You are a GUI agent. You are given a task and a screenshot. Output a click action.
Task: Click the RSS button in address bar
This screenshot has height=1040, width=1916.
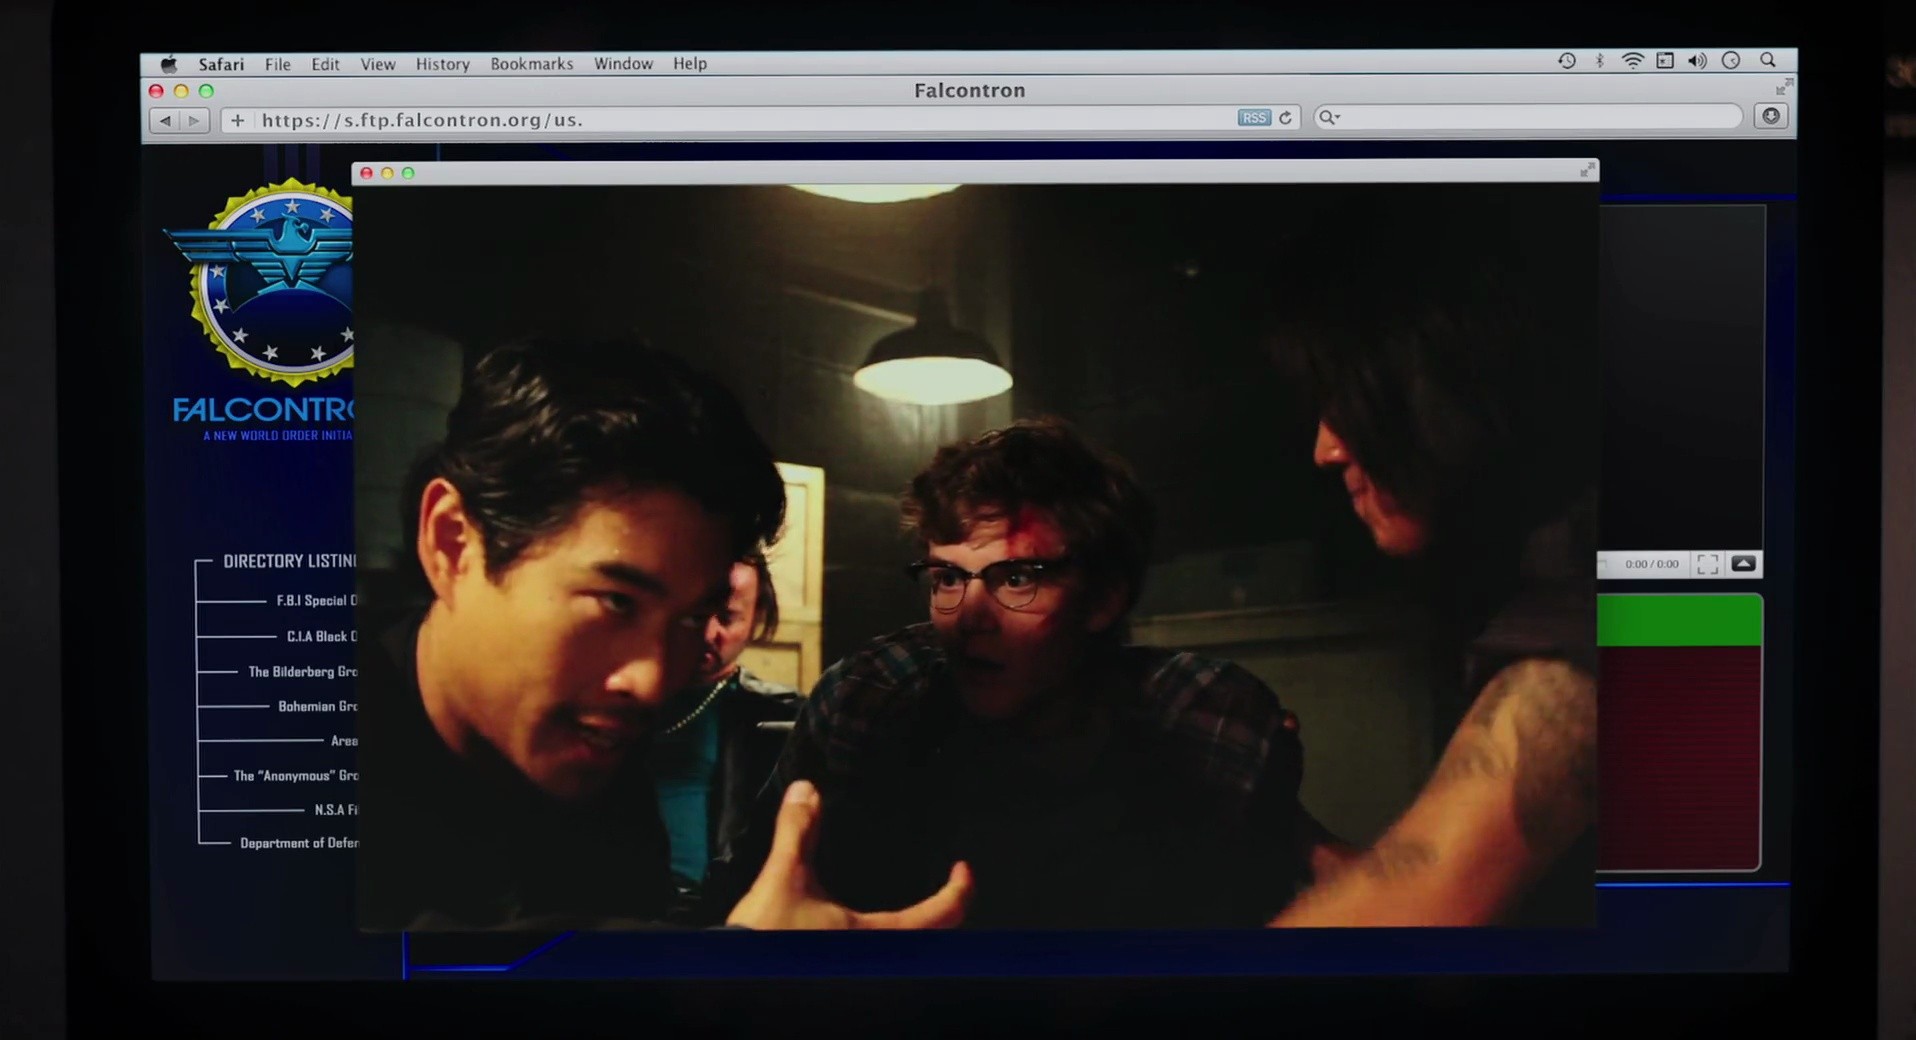pos(1254,118)
